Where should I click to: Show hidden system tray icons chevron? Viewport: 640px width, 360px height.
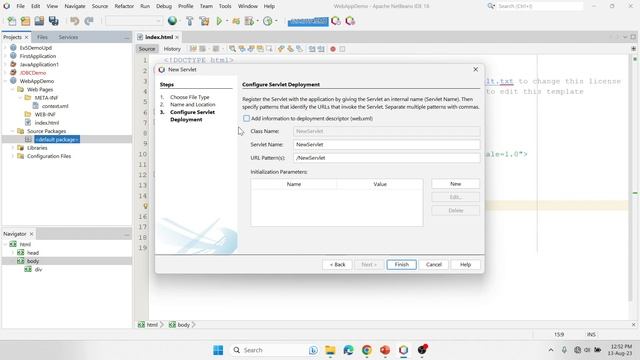551,350
